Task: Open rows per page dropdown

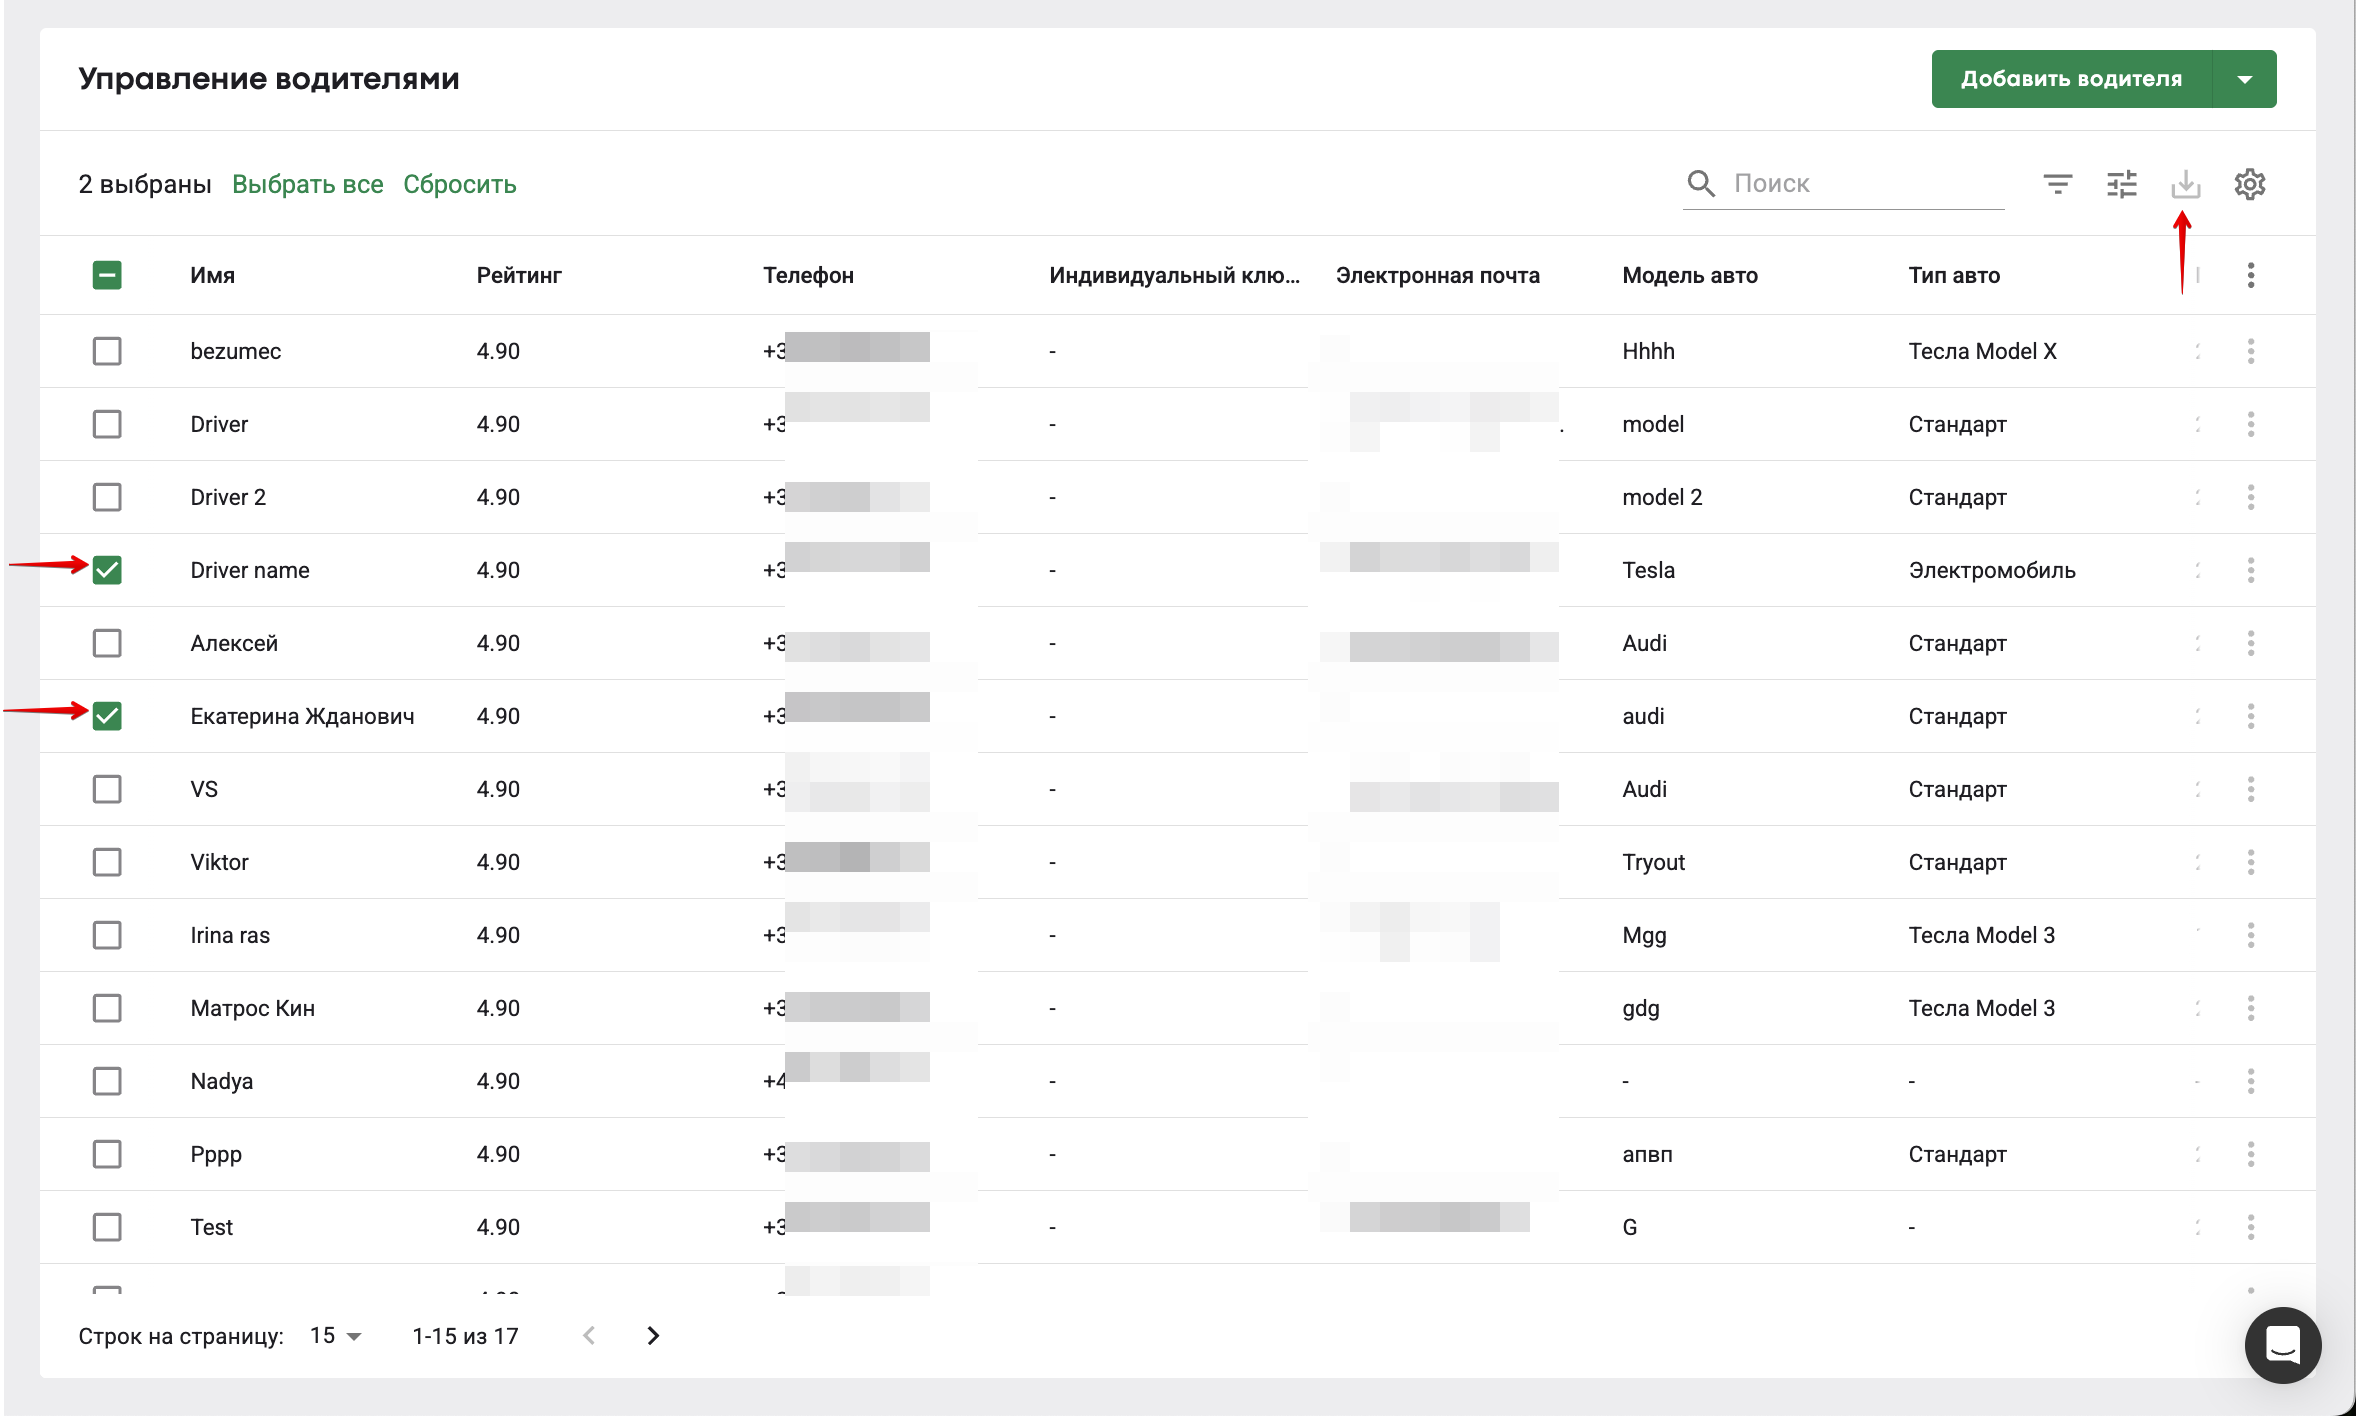Action: (336, 1336)
